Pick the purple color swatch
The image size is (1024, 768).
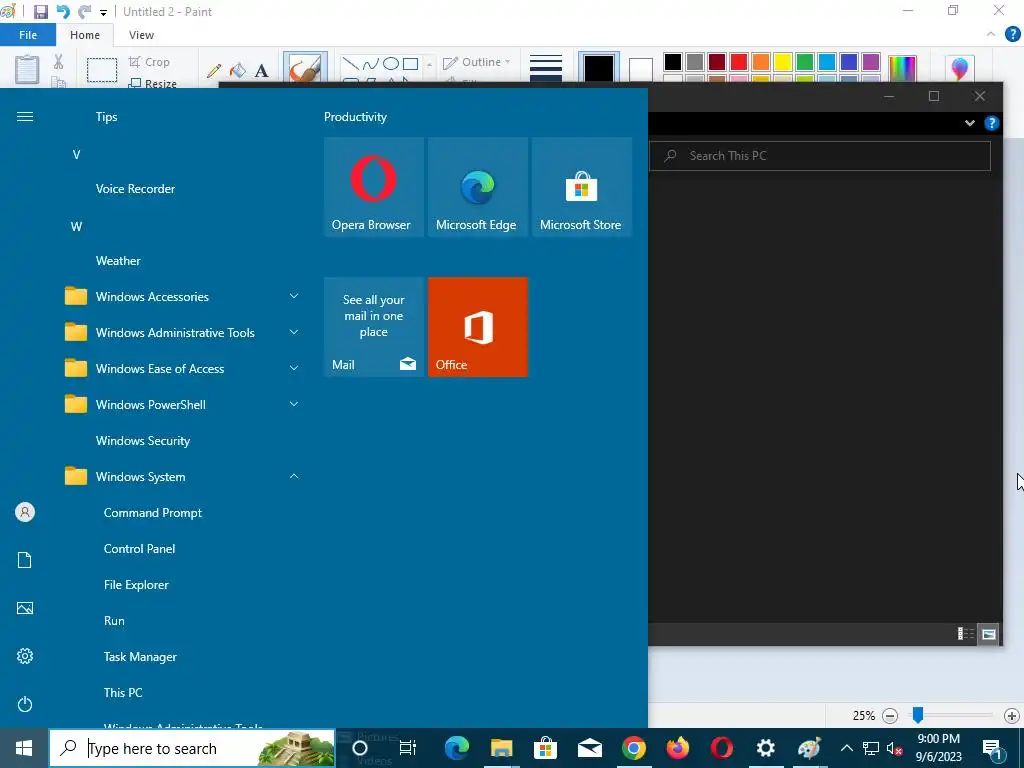click(x=871, y=62)
